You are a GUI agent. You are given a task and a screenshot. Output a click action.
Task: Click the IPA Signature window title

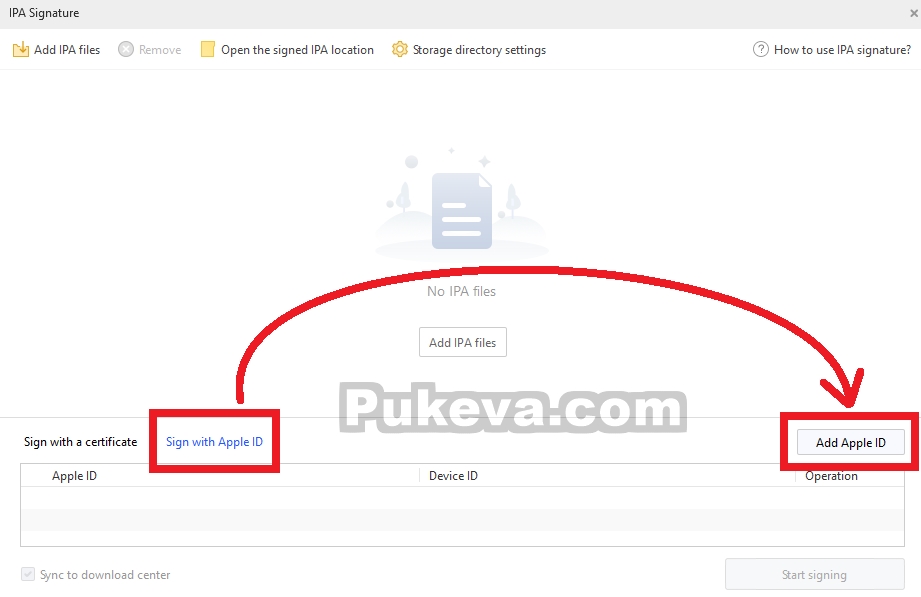pos(44,13)
